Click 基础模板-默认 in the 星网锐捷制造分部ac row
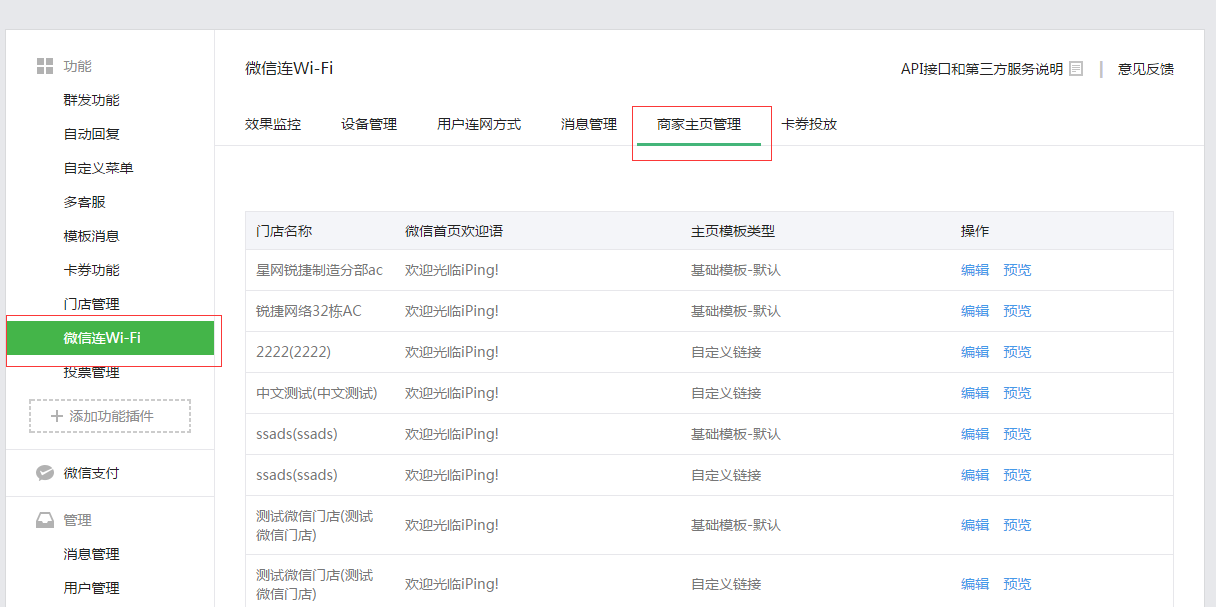 tap(736, 270)
